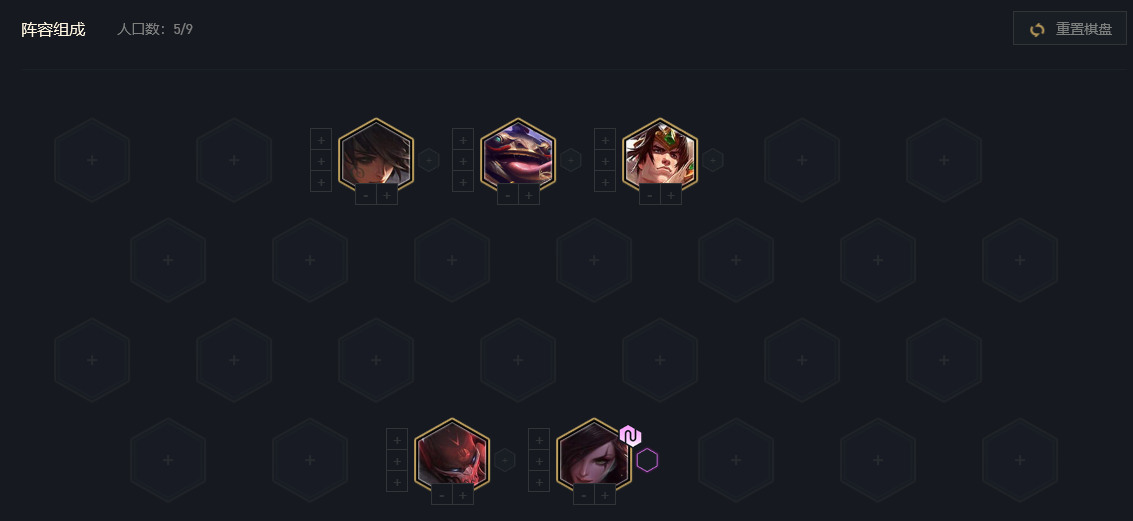This screenshot has width=1133, height=521.
Task: Click the purple hexagon slot beside red-haired champion
Action: (x=647, y=460)
